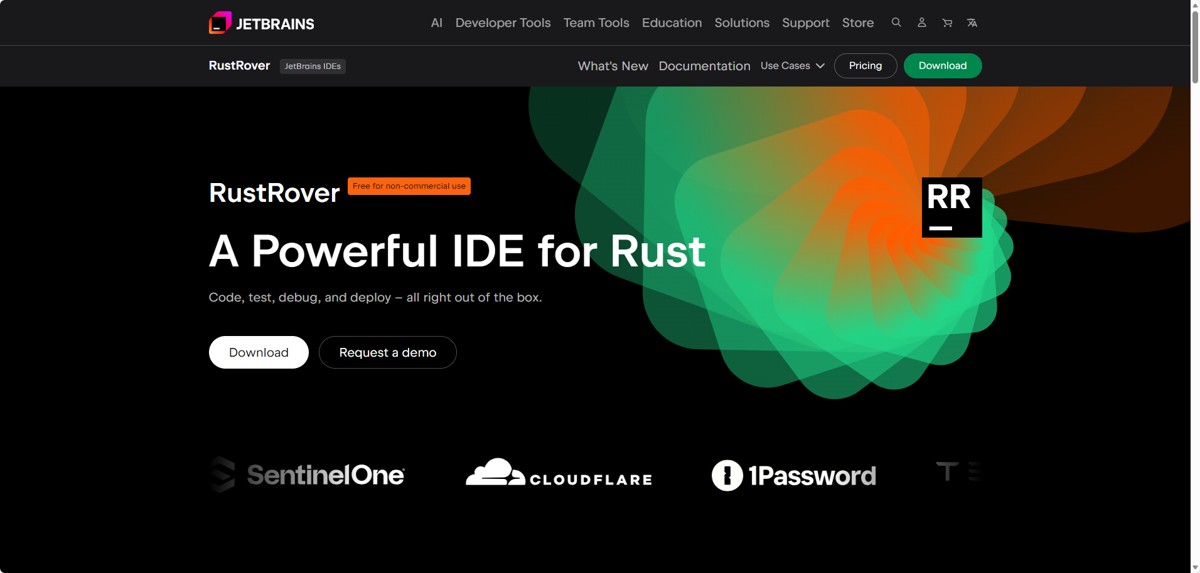The width and height of the screenshot is (1200, 573).
Task: Open the Documentation link
Action: [704, 66]
